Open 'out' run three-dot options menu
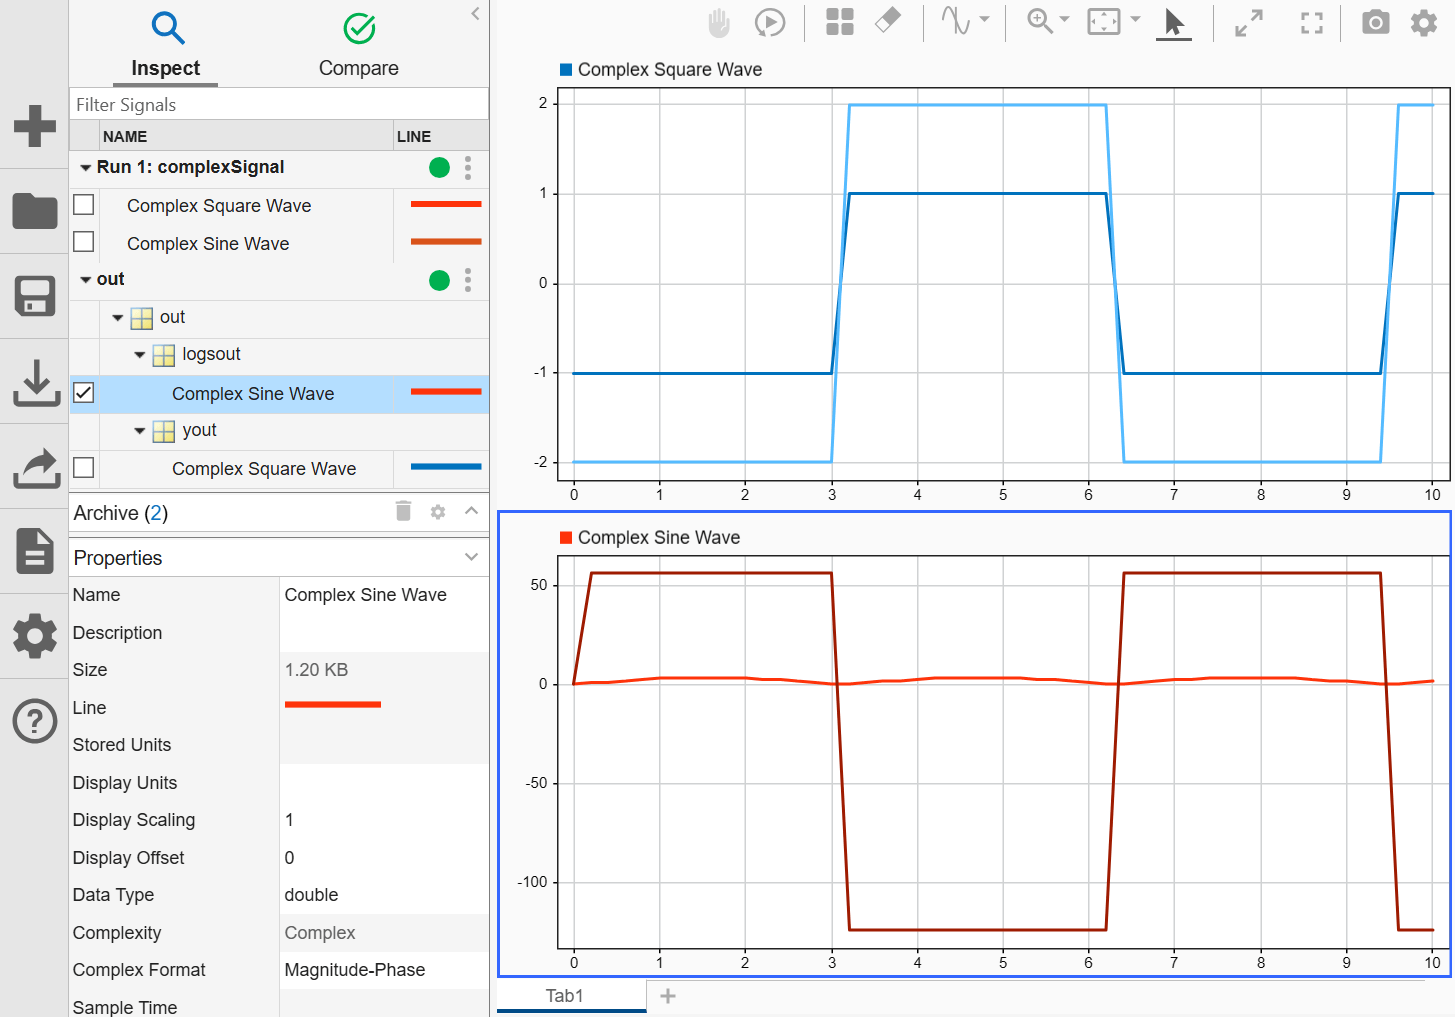 coord(468,280)
